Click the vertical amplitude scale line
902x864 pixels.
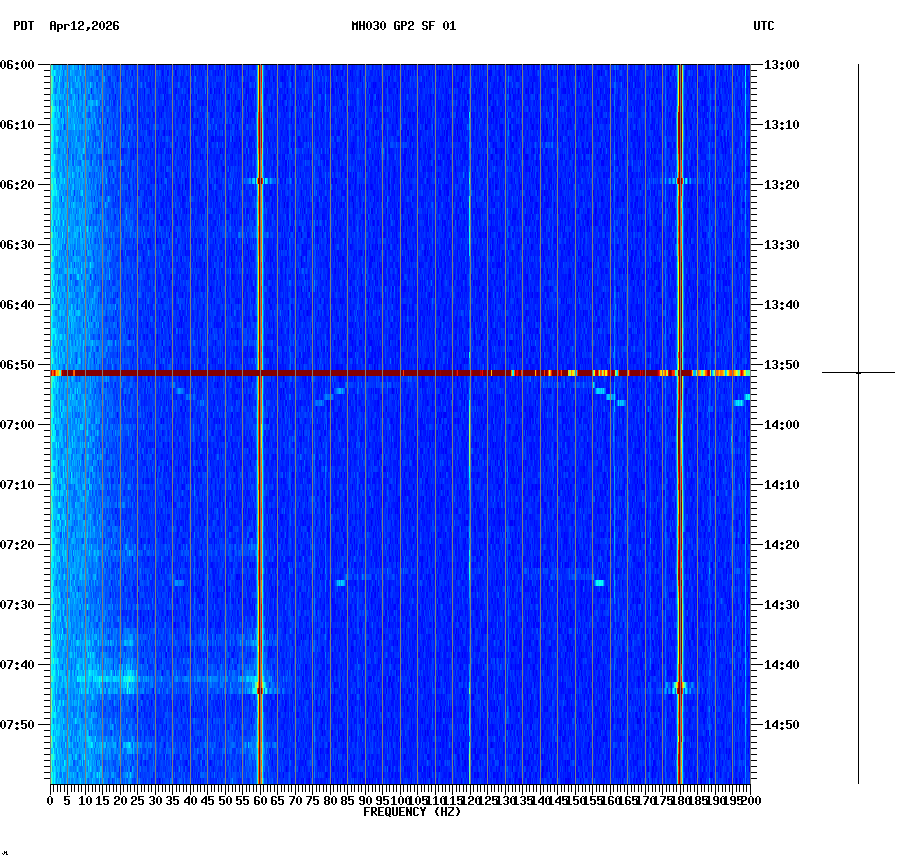pyautogui.click(x=858, y=420)
